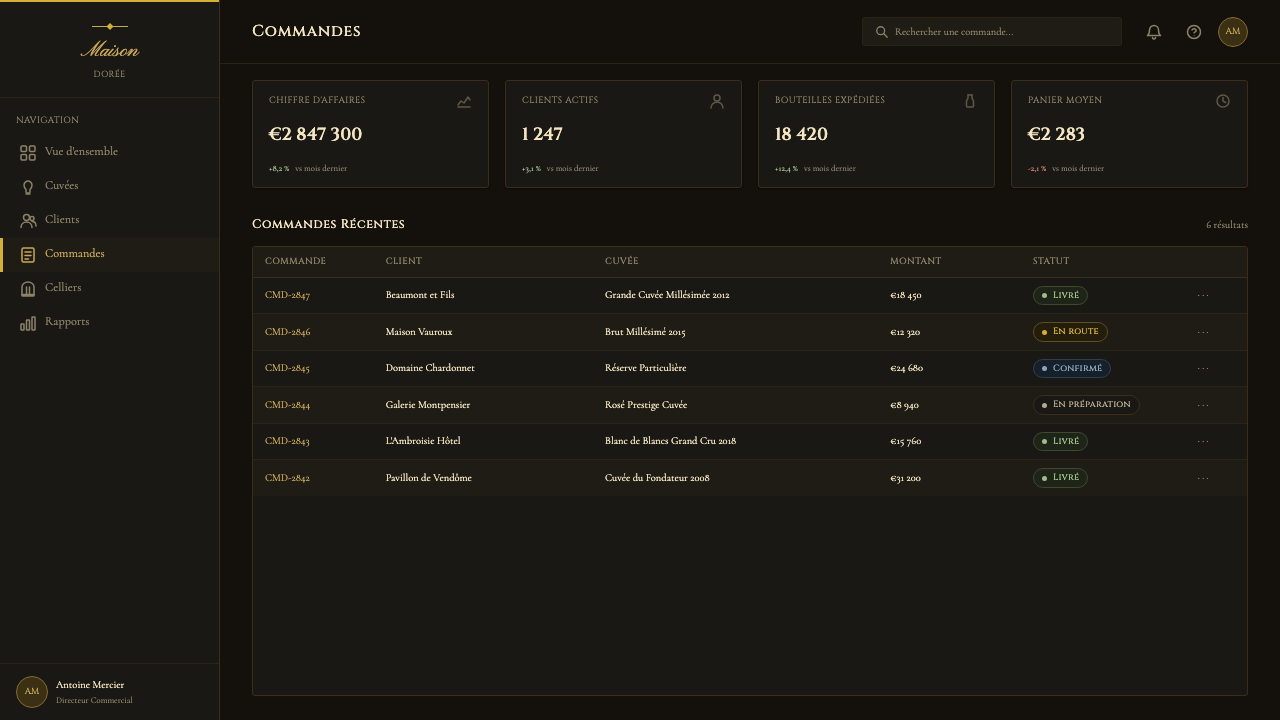Click the 6 résultats count
The height and width of the screenshot is (720, 1280).
click(1227, 226)
